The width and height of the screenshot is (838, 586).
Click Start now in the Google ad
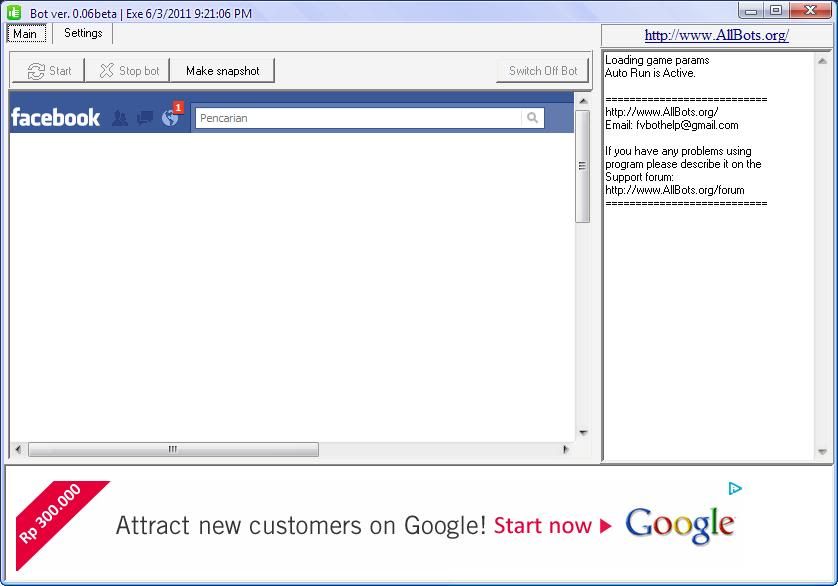[552, 526]
